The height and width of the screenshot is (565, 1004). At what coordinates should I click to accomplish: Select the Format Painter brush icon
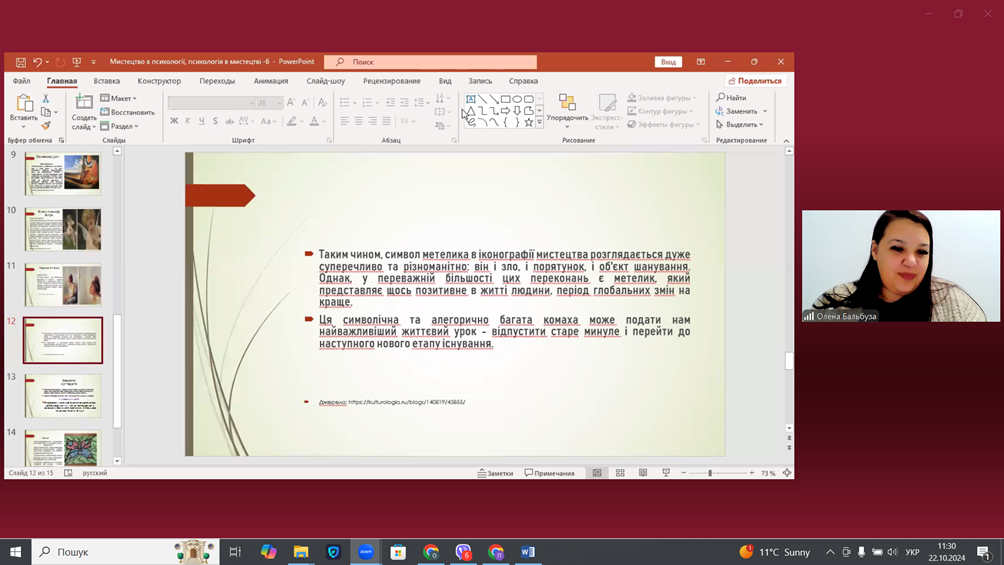point(46,126)
